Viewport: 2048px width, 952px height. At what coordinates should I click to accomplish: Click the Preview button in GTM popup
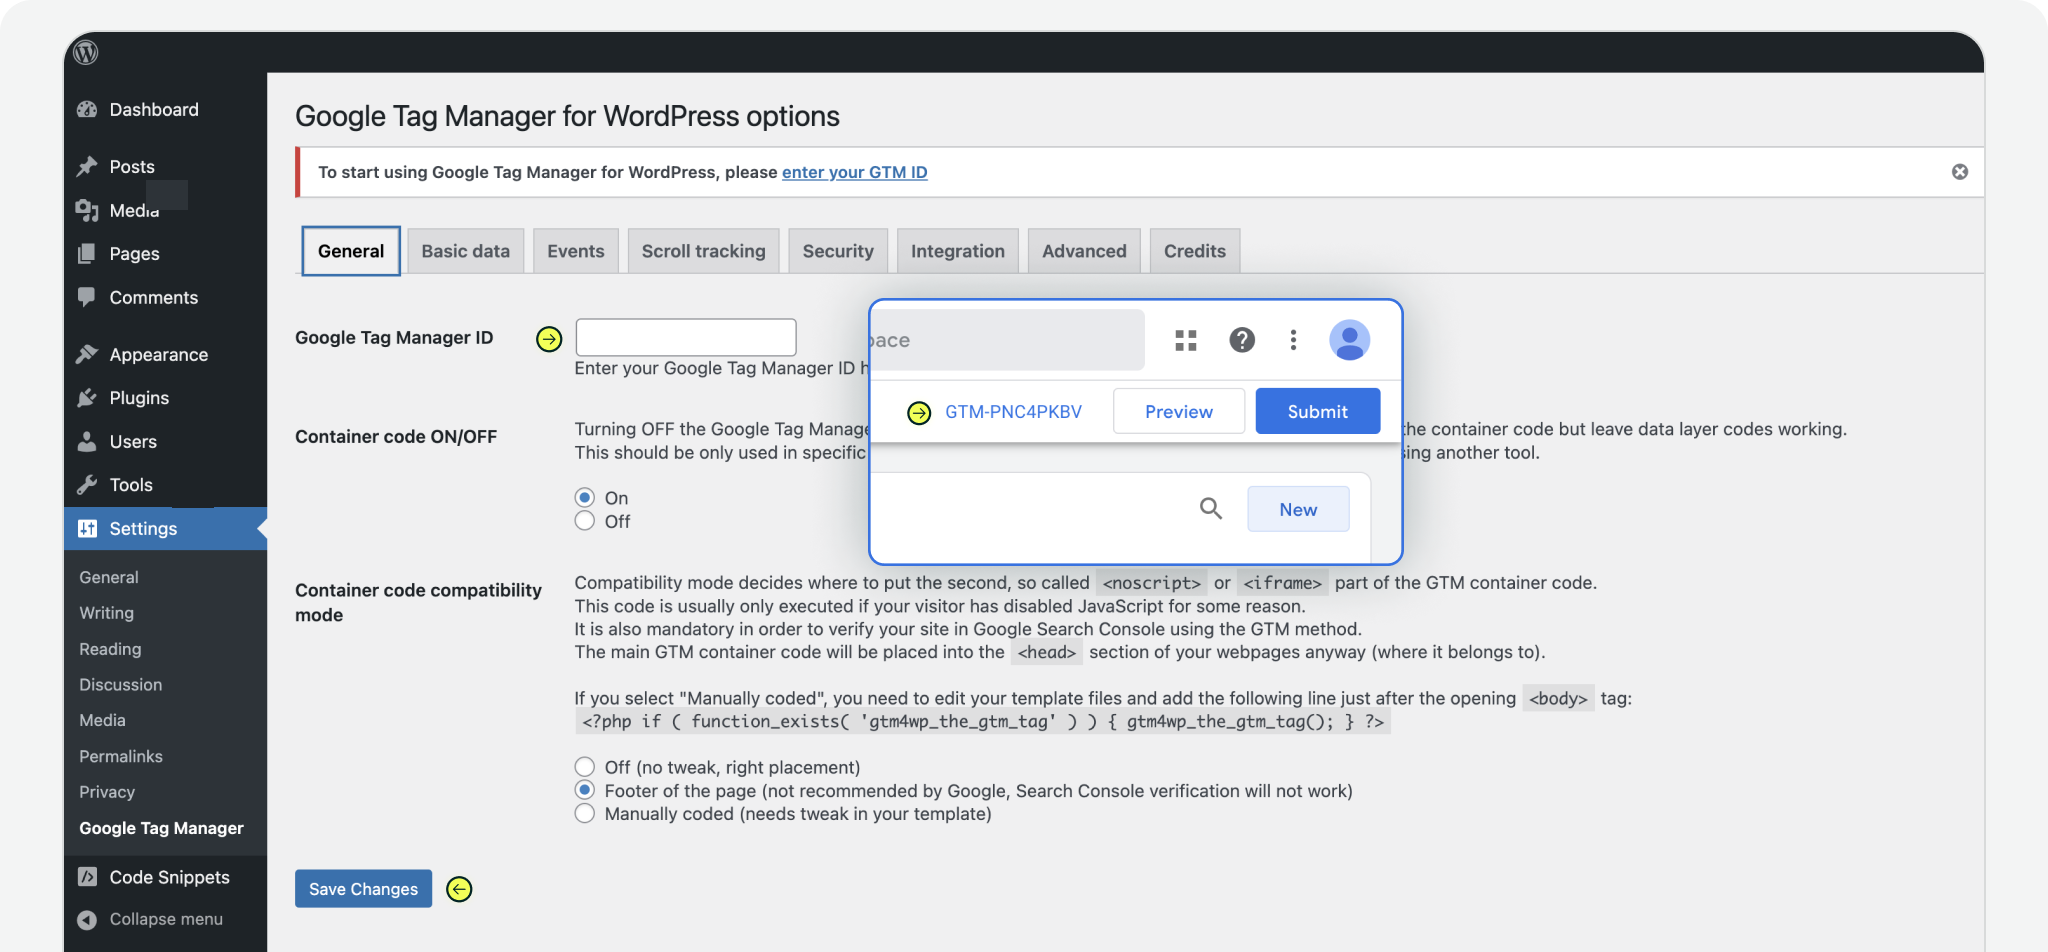(1179, 411)
